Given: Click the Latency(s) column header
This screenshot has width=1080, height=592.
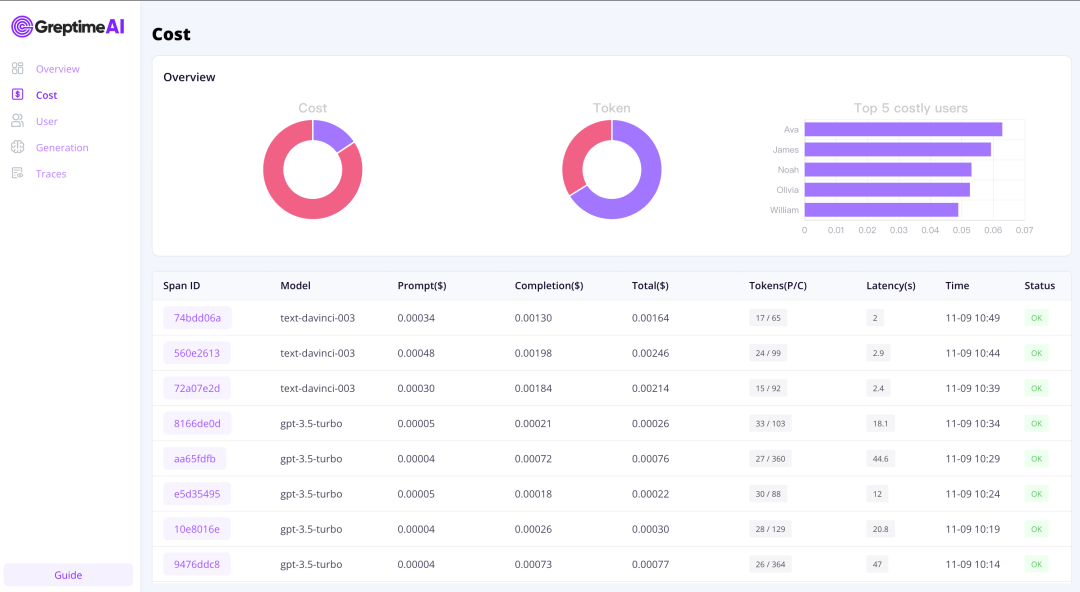Looking at the screenshot, I should (890, 286).
